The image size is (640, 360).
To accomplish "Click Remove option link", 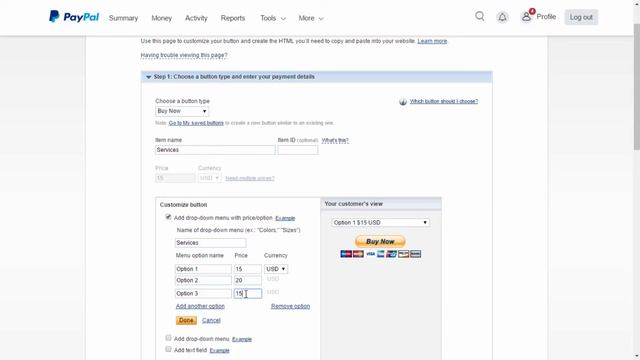I will click(x=290, y=306).
